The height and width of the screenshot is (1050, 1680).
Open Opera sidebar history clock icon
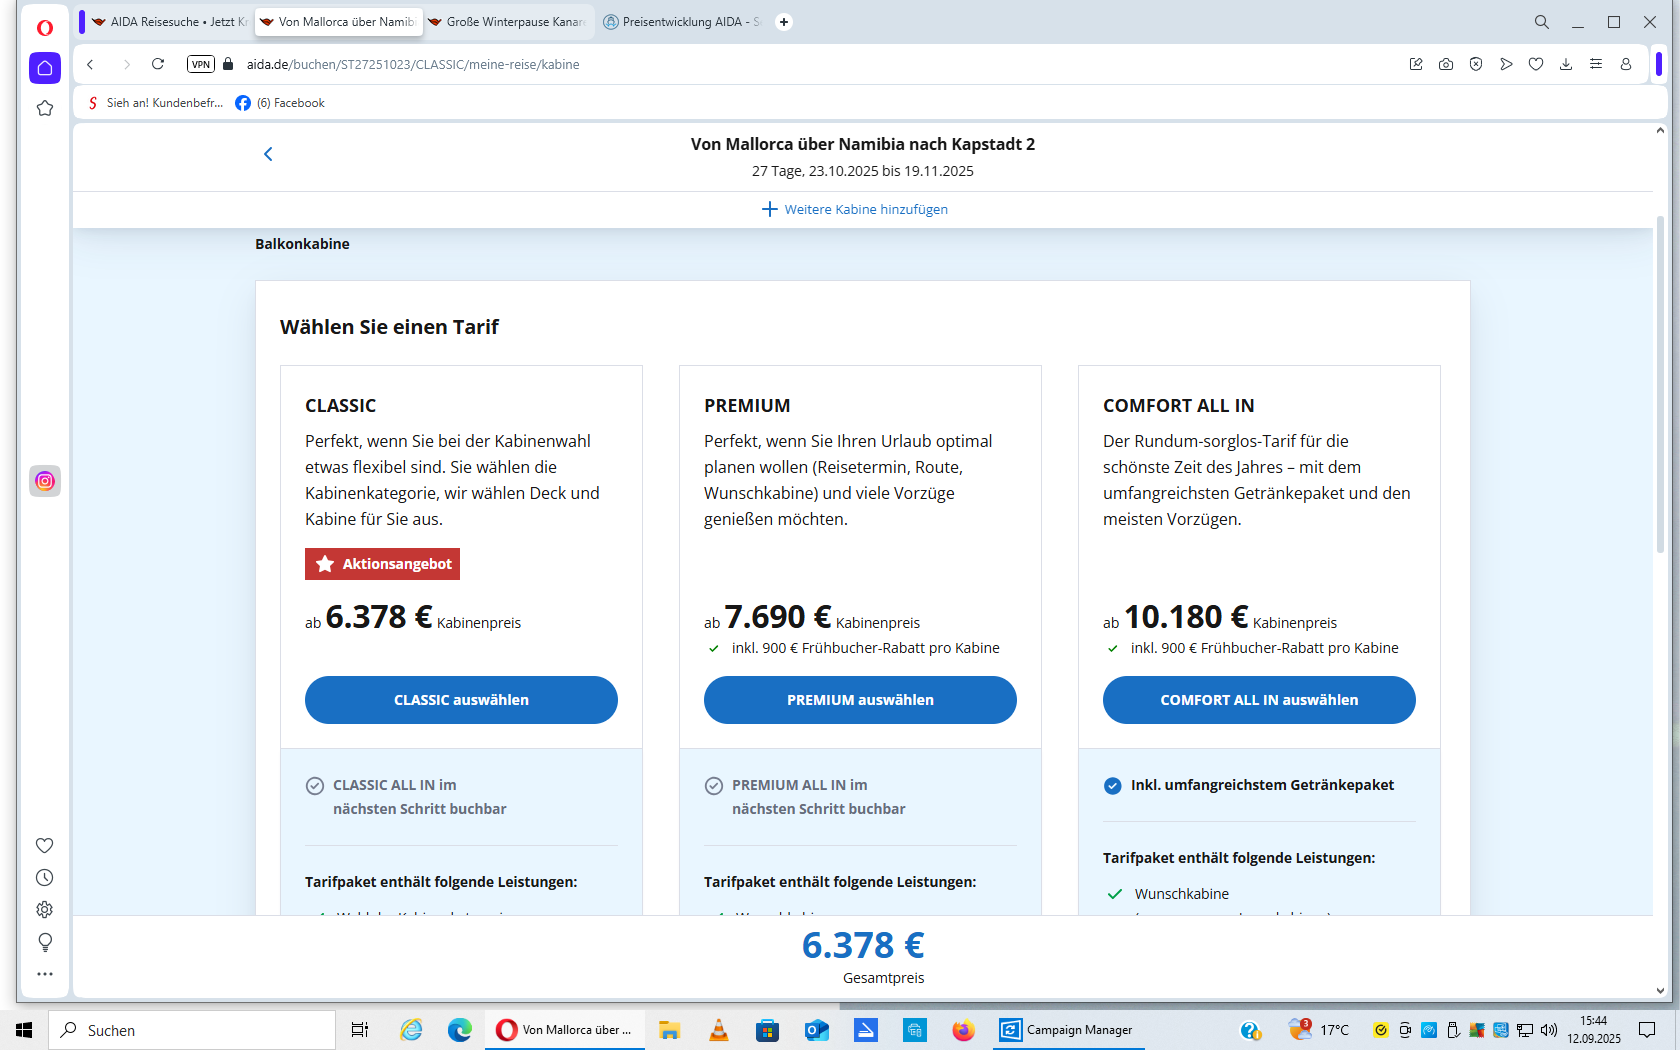click(45, 878)
